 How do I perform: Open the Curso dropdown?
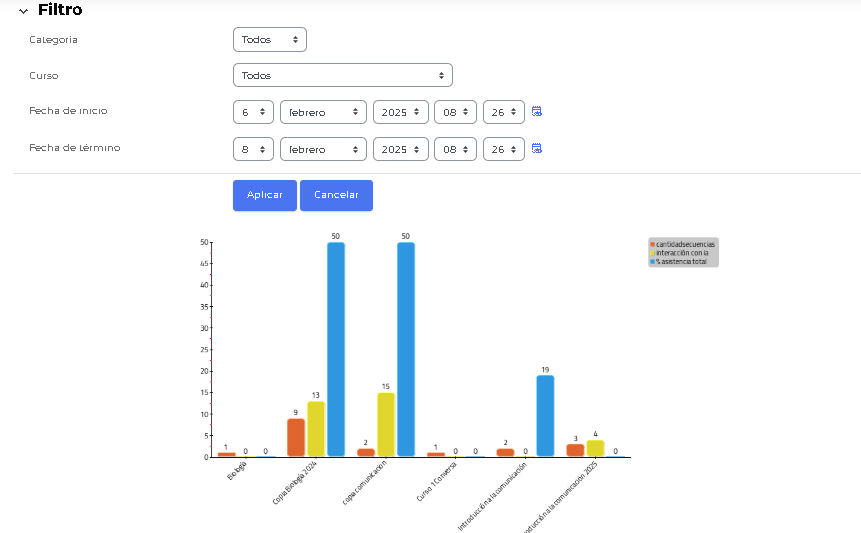click(342, 75)
